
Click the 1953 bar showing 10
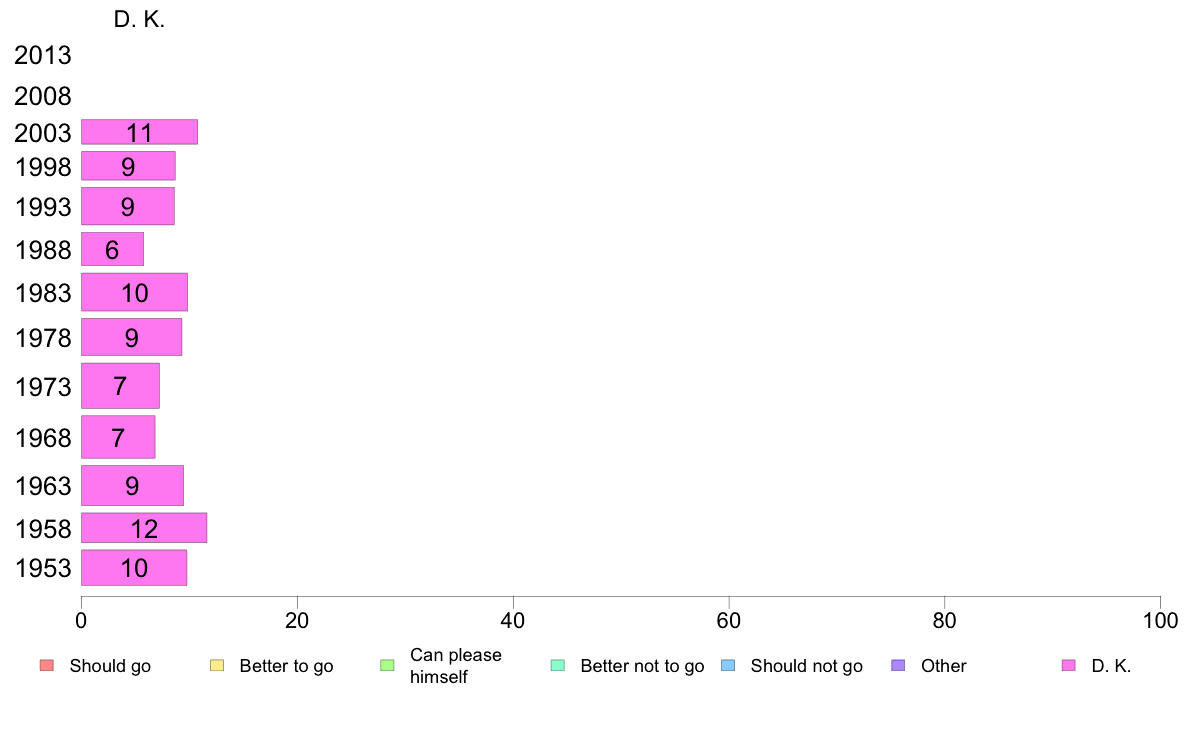pyautogui.click(x=134, y=568)
